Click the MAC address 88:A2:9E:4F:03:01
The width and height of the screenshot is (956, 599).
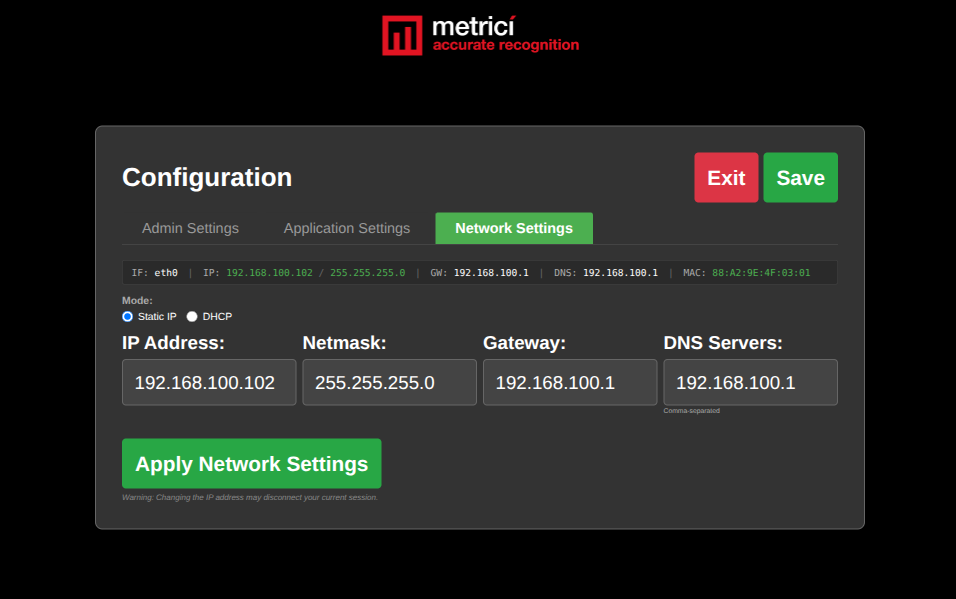click(761, 273)
